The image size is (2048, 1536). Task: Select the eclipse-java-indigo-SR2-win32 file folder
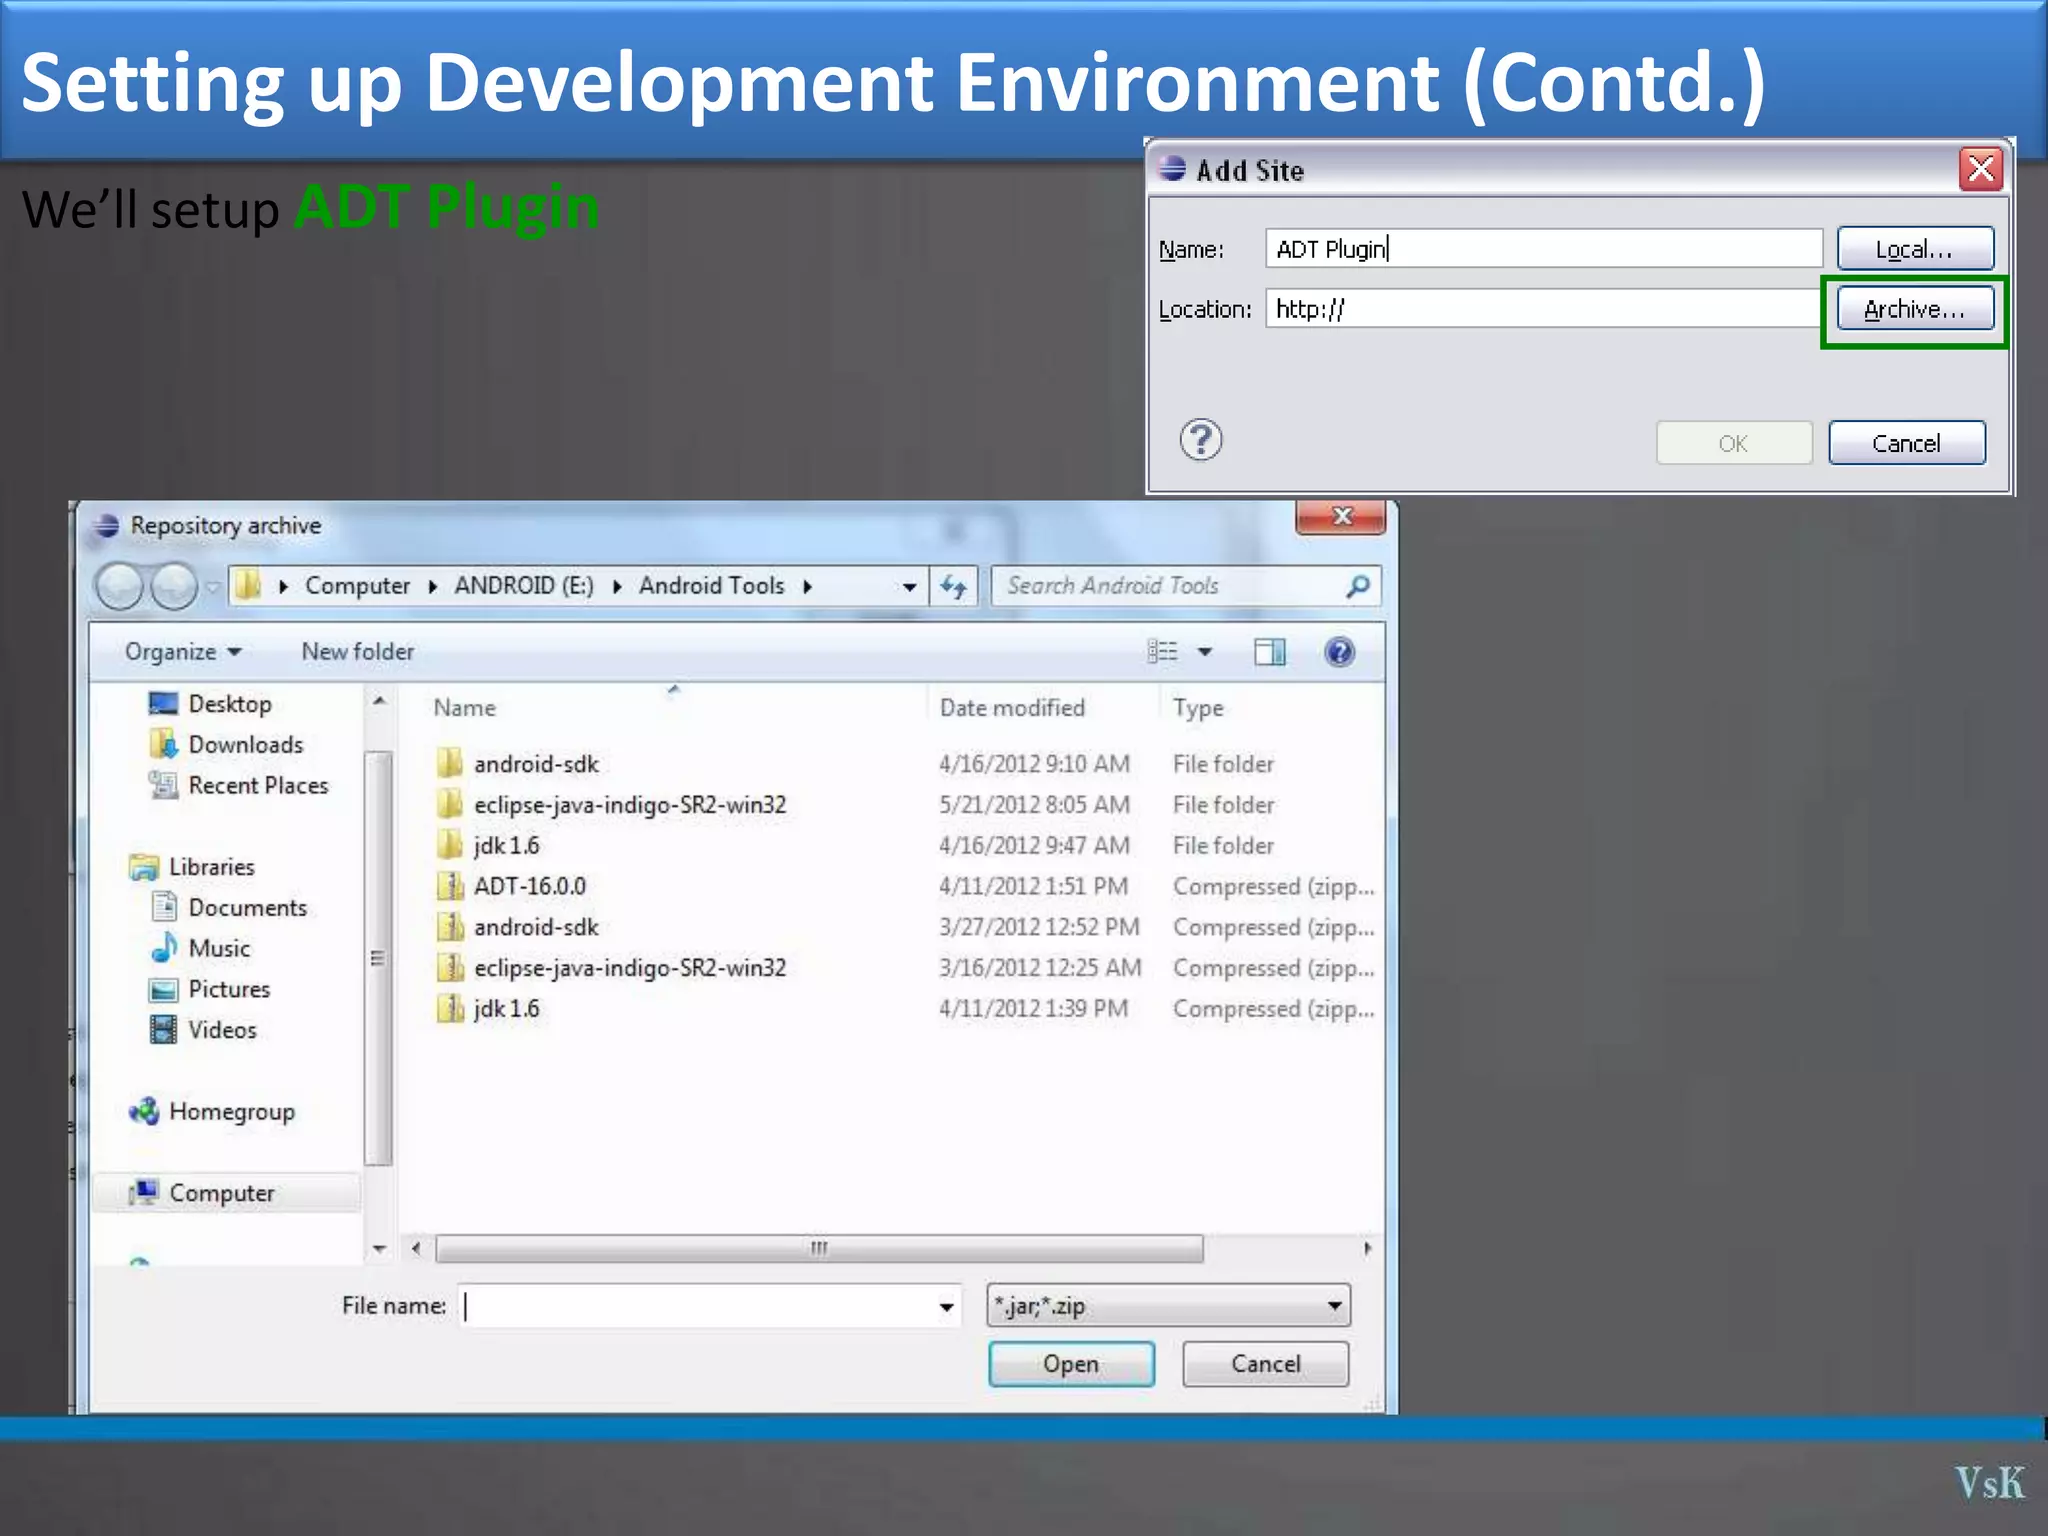(x=629, y=805)
